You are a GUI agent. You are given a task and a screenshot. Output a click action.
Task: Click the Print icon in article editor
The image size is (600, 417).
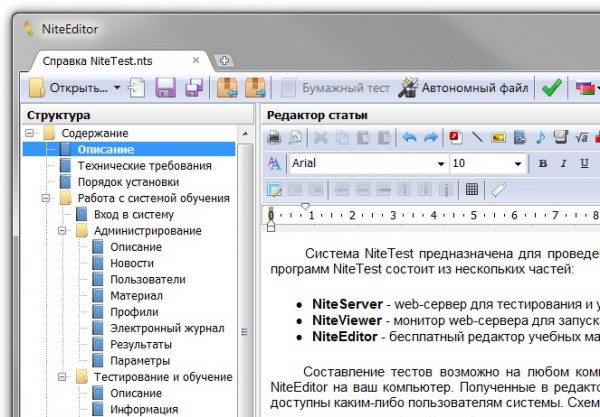(274, 137)
